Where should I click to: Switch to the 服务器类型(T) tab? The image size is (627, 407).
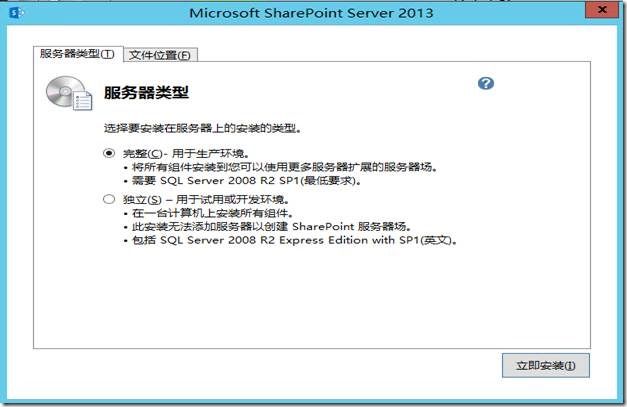(x=78, y=54)
